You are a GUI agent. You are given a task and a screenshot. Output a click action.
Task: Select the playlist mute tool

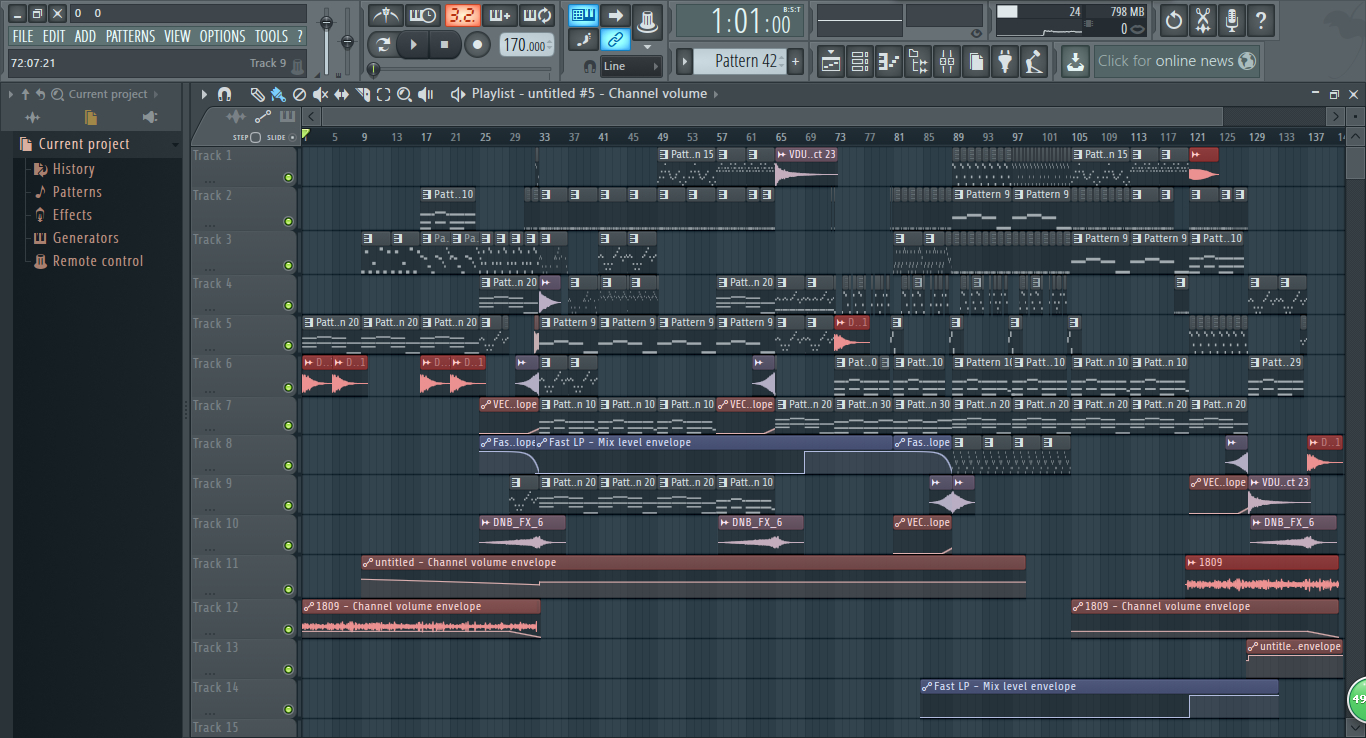click(320, 94)
